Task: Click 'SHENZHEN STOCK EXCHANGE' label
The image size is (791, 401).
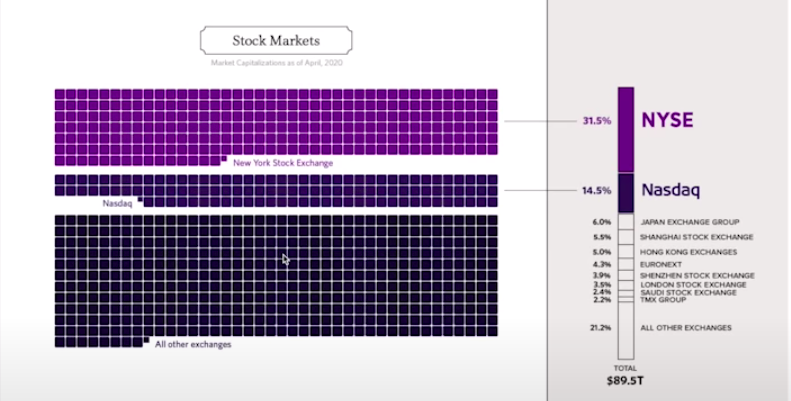Action: coord(697,275)
